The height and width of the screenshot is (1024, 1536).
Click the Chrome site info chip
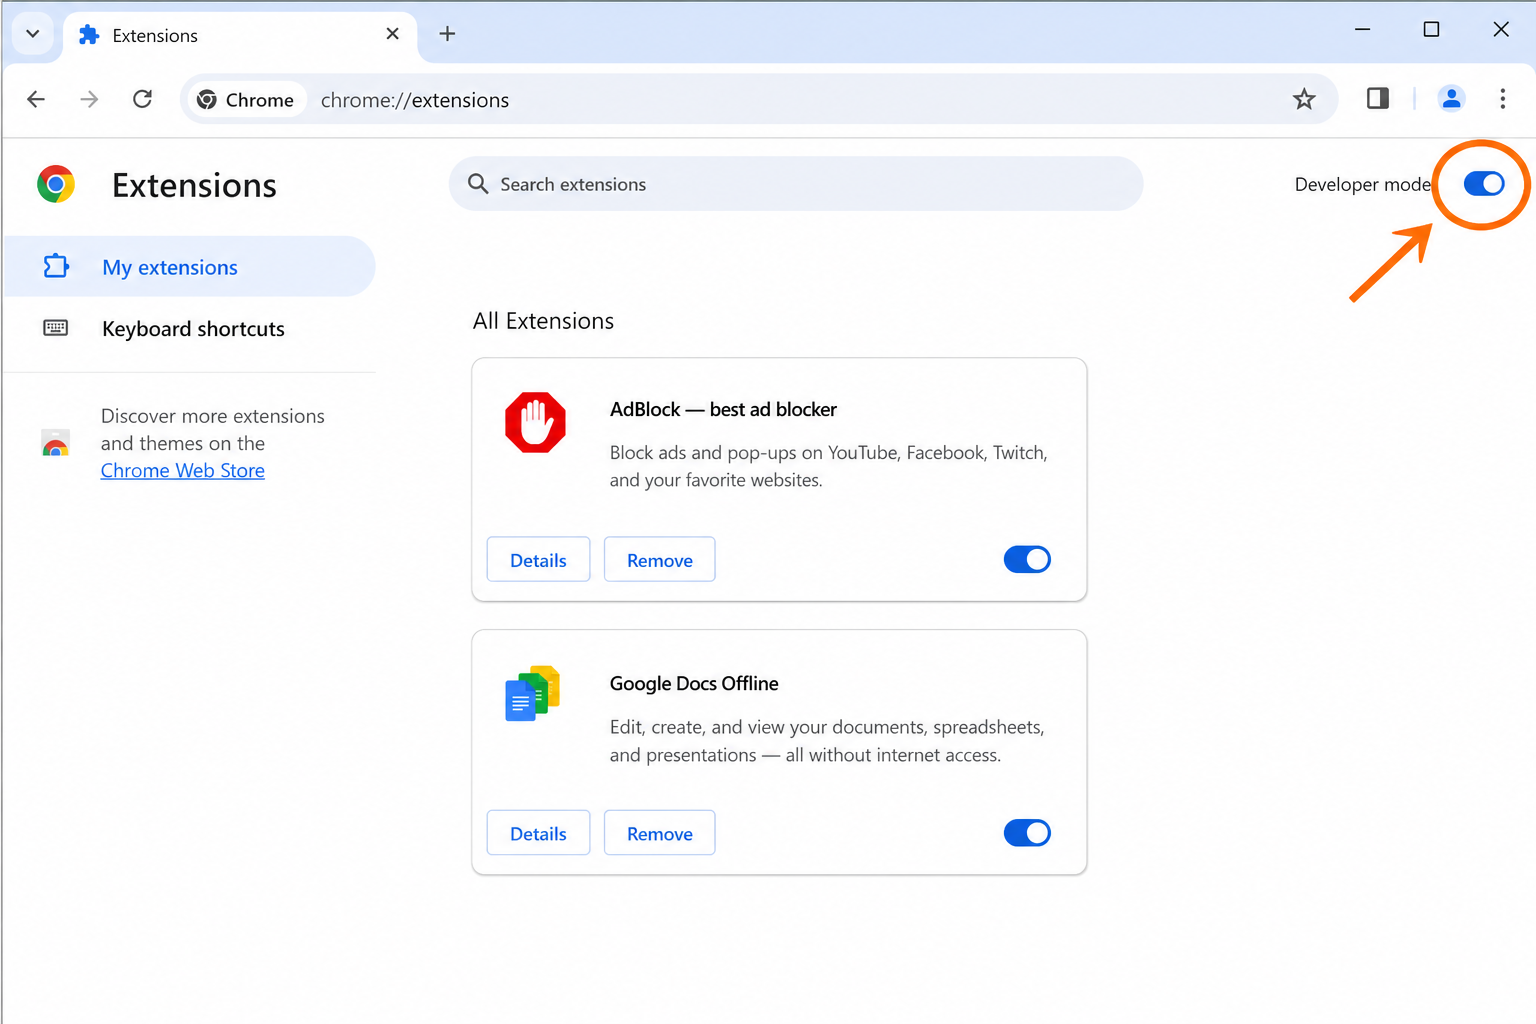click(x=246, y=100)
